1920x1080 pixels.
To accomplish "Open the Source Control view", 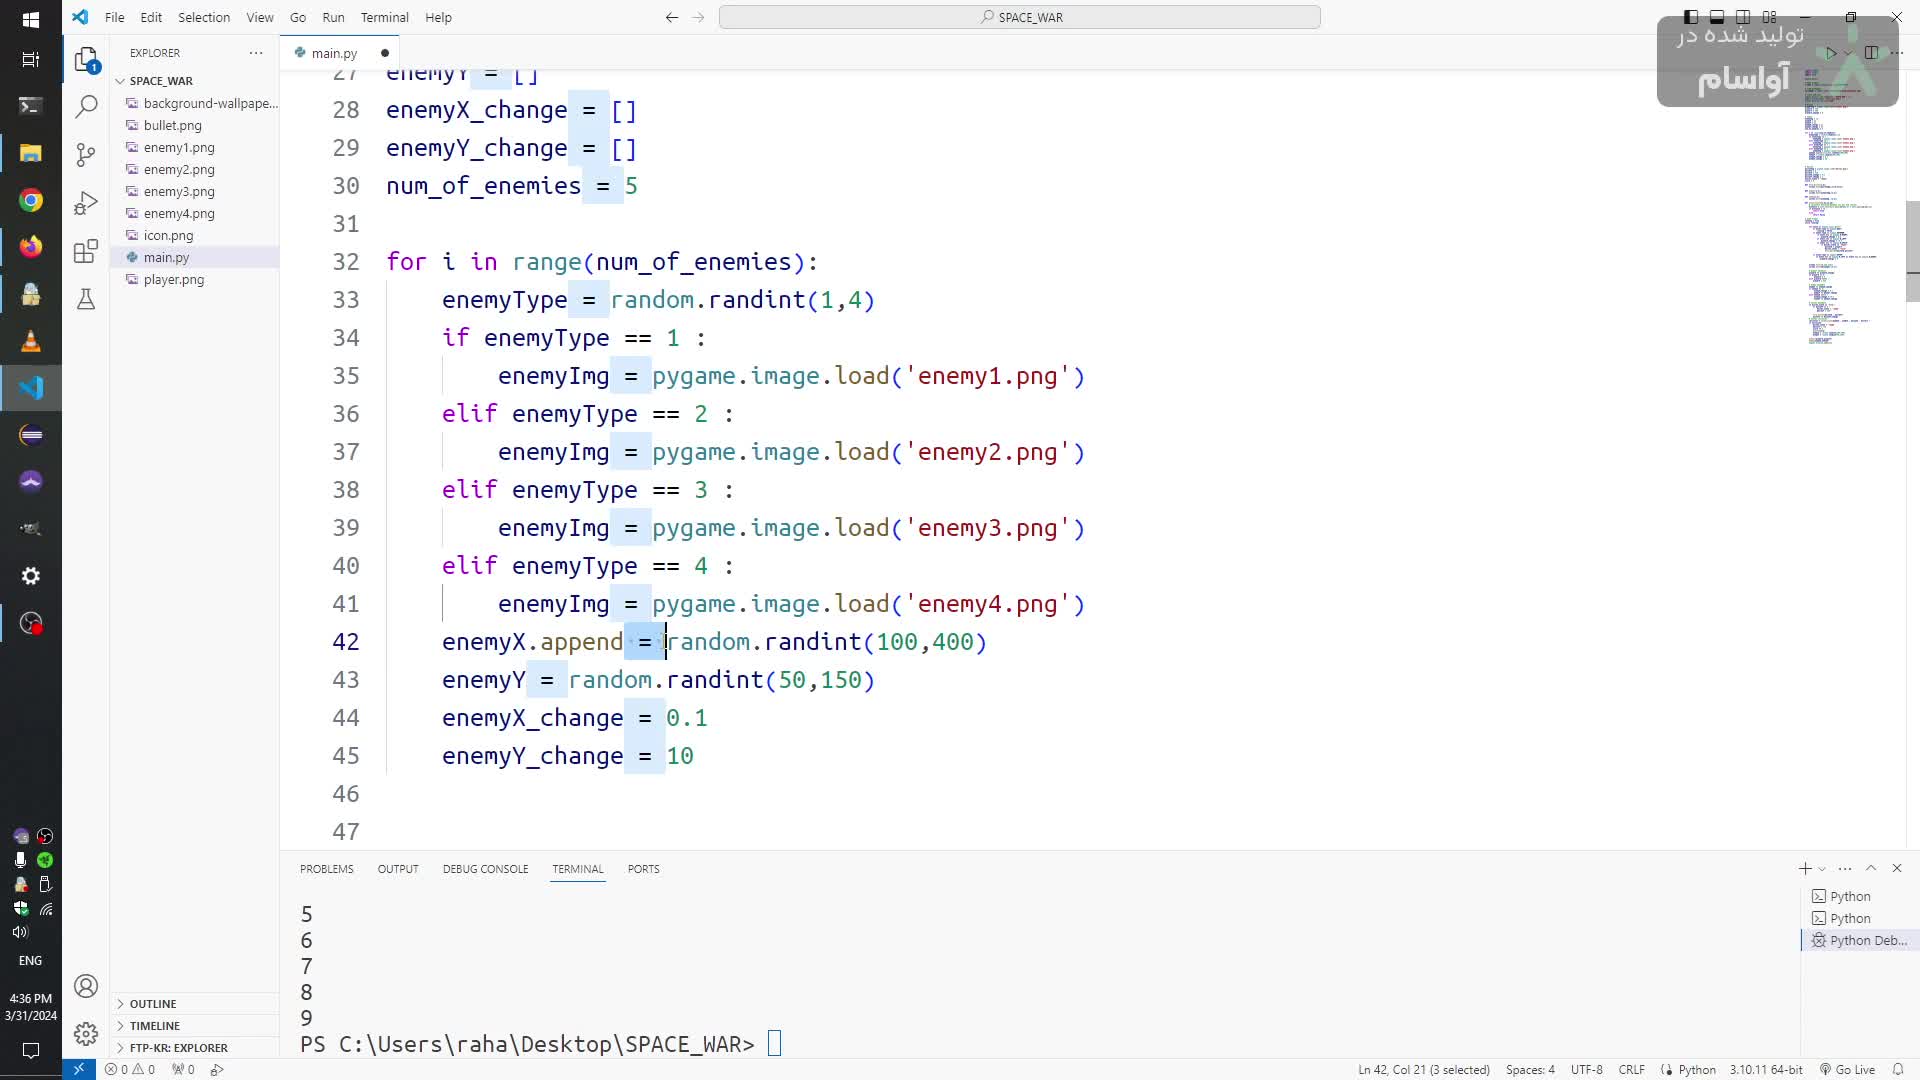I will coord(86,155).
